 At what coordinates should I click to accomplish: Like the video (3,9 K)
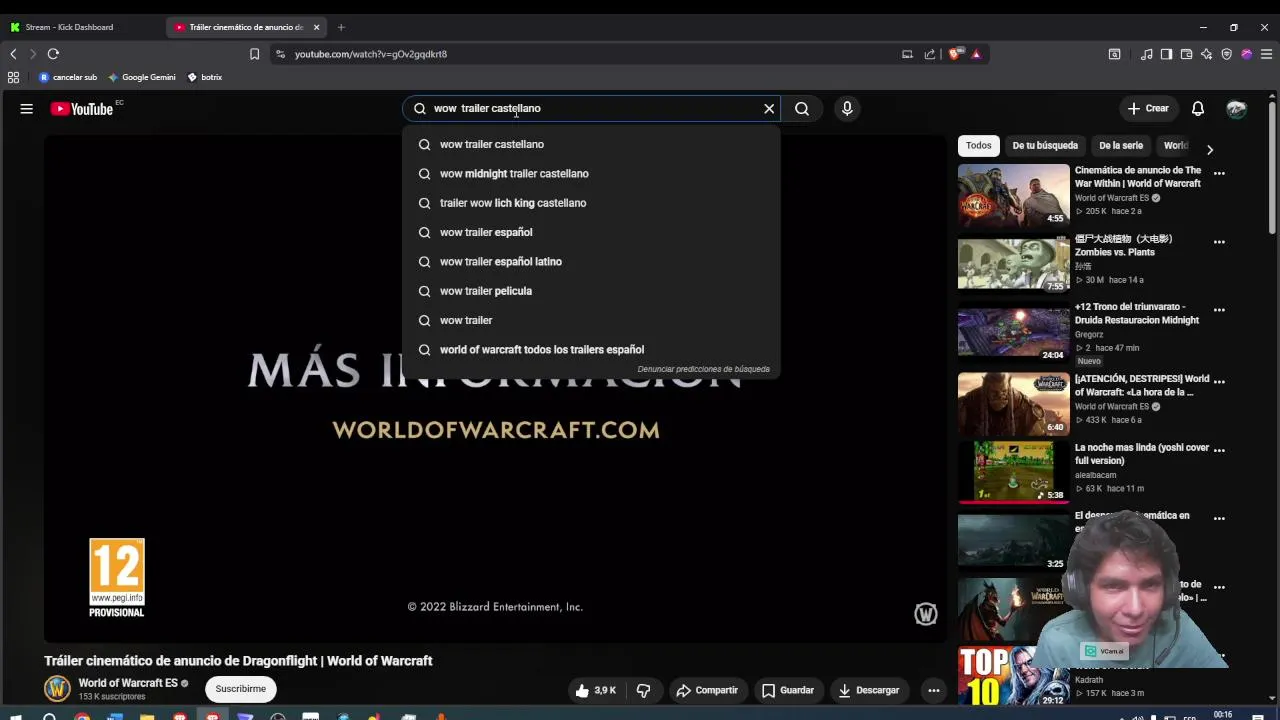(596, 691)
